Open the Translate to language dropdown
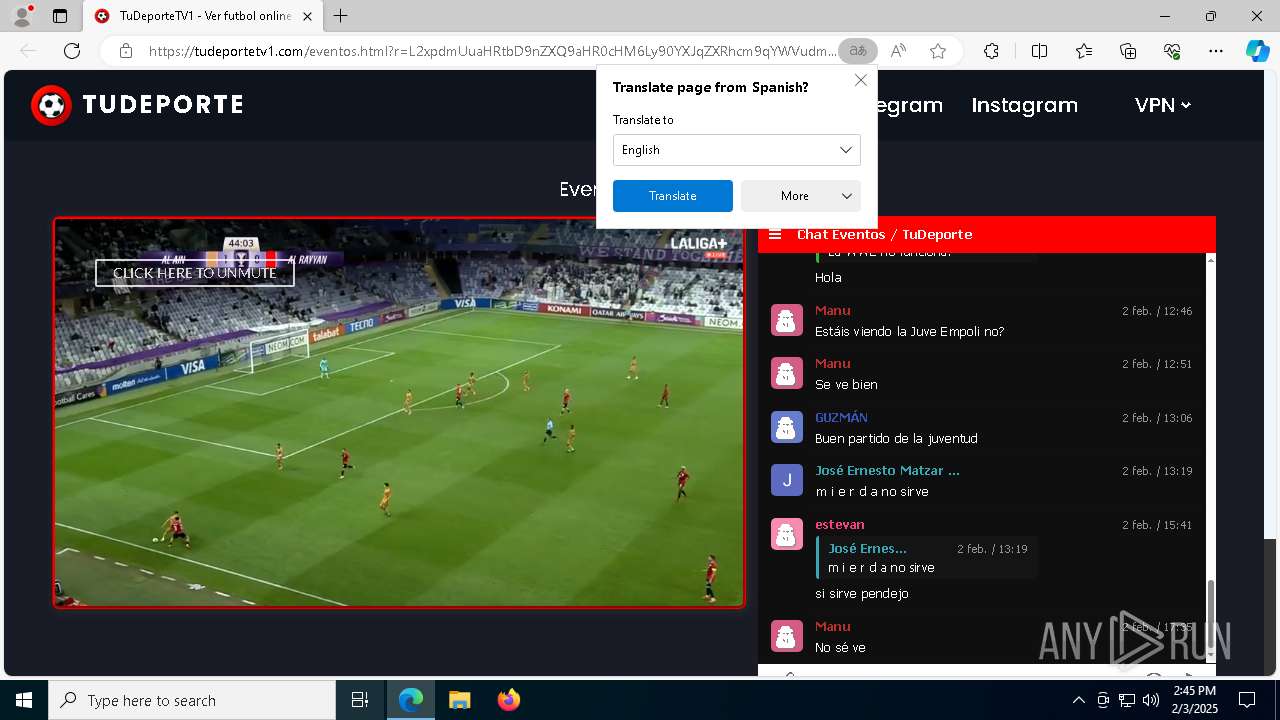Viewport: 1280px width, 720px height. (x=736, y=150)
